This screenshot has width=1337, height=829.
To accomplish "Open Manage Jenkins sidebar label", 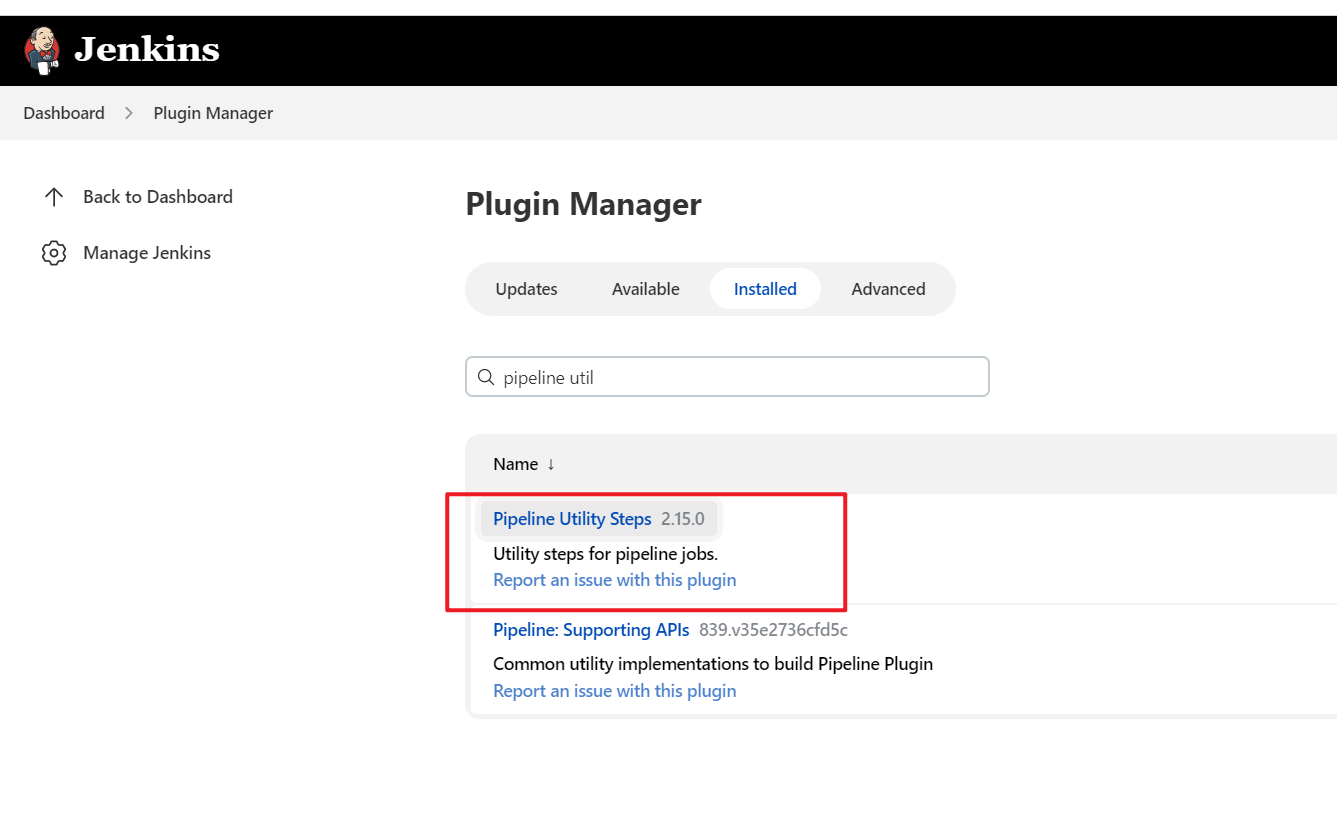I will pos(147,253).
